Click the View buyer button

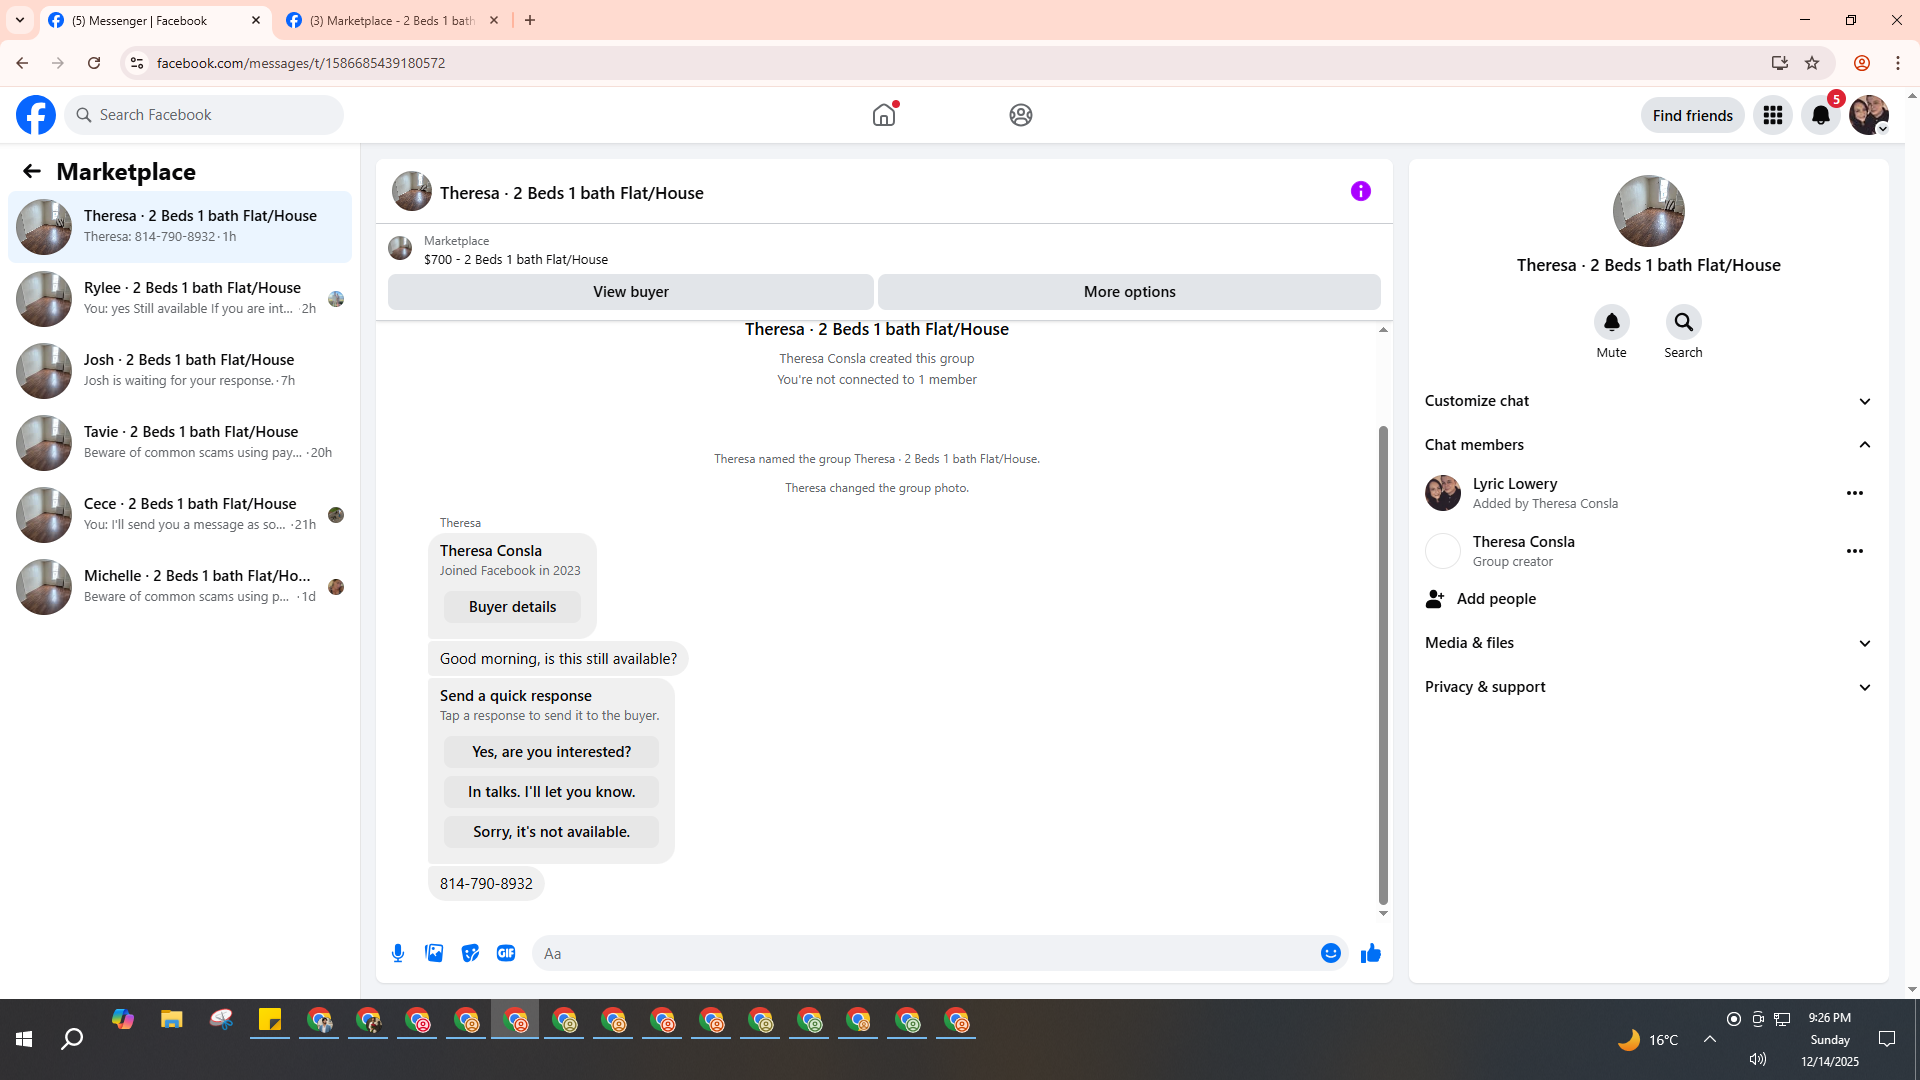coord(630,292)
